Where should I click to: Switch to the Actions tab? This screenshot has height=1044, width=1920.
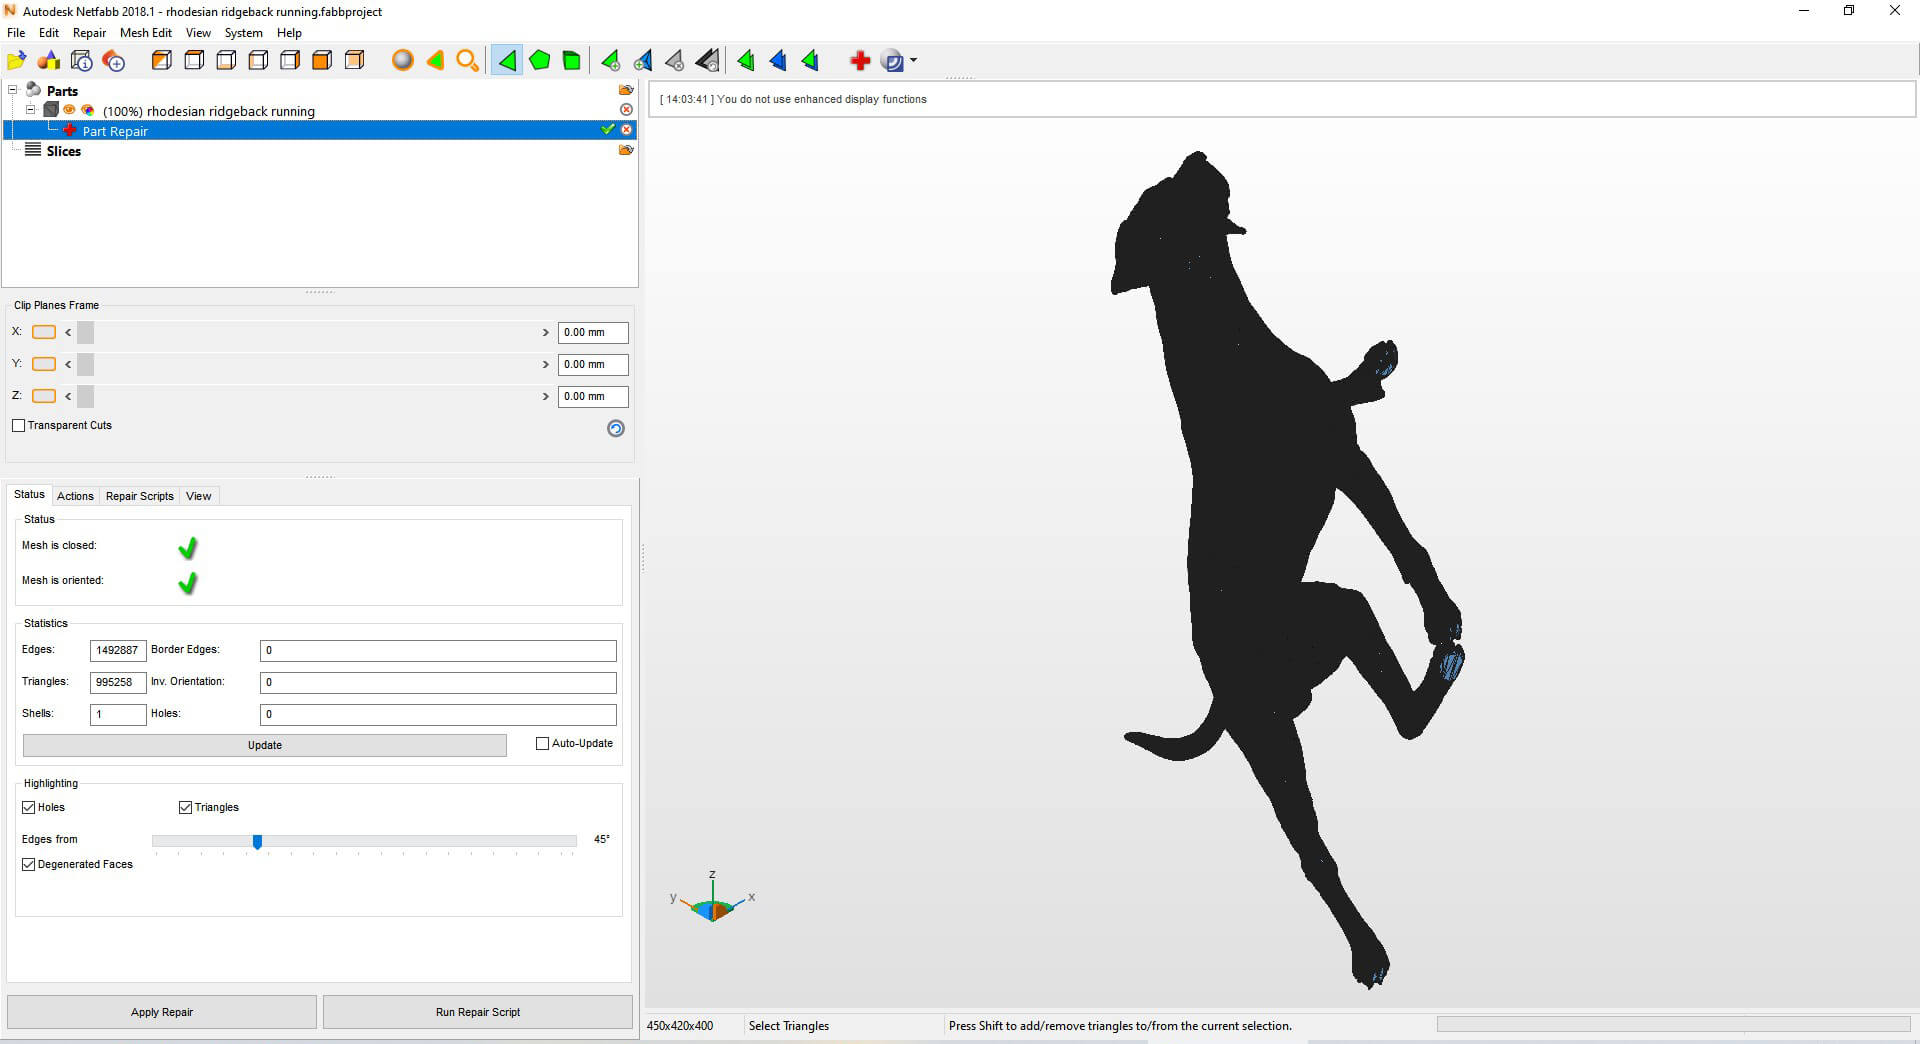tap(75, 496)
